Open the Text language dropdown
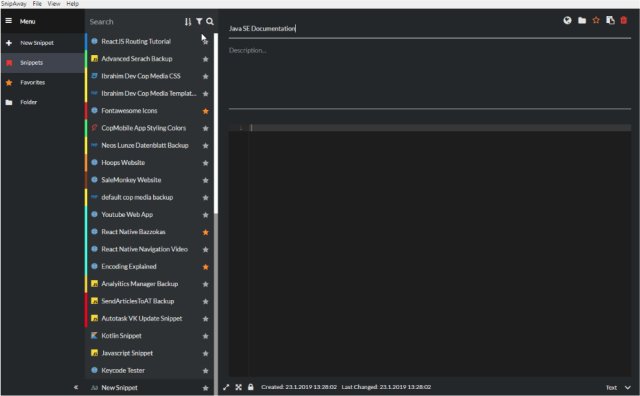This screenshot has width=640, height=396. point(618,387)
